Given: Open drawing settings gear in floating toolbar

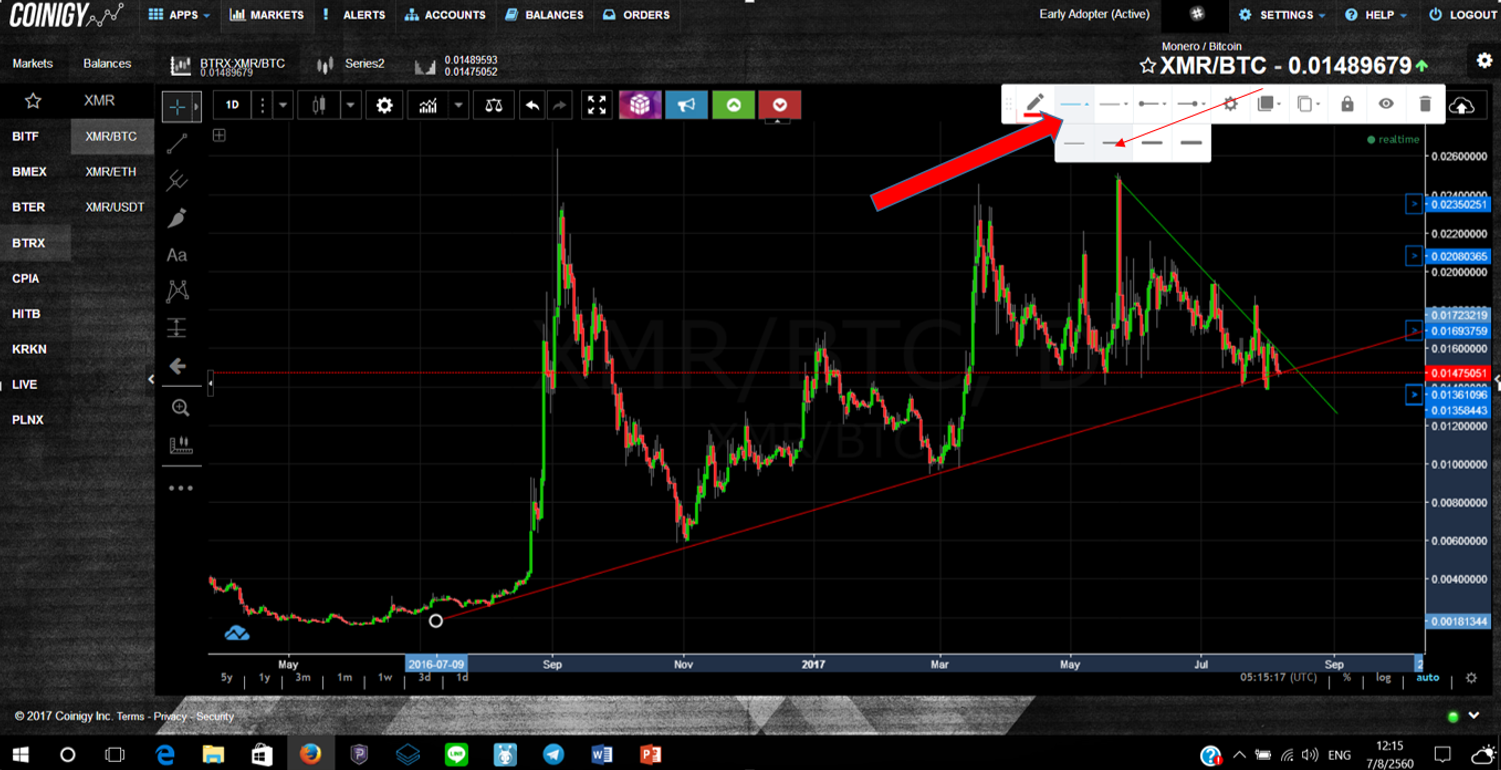Looking at the screenshot, I should [x=1231, y=103].
